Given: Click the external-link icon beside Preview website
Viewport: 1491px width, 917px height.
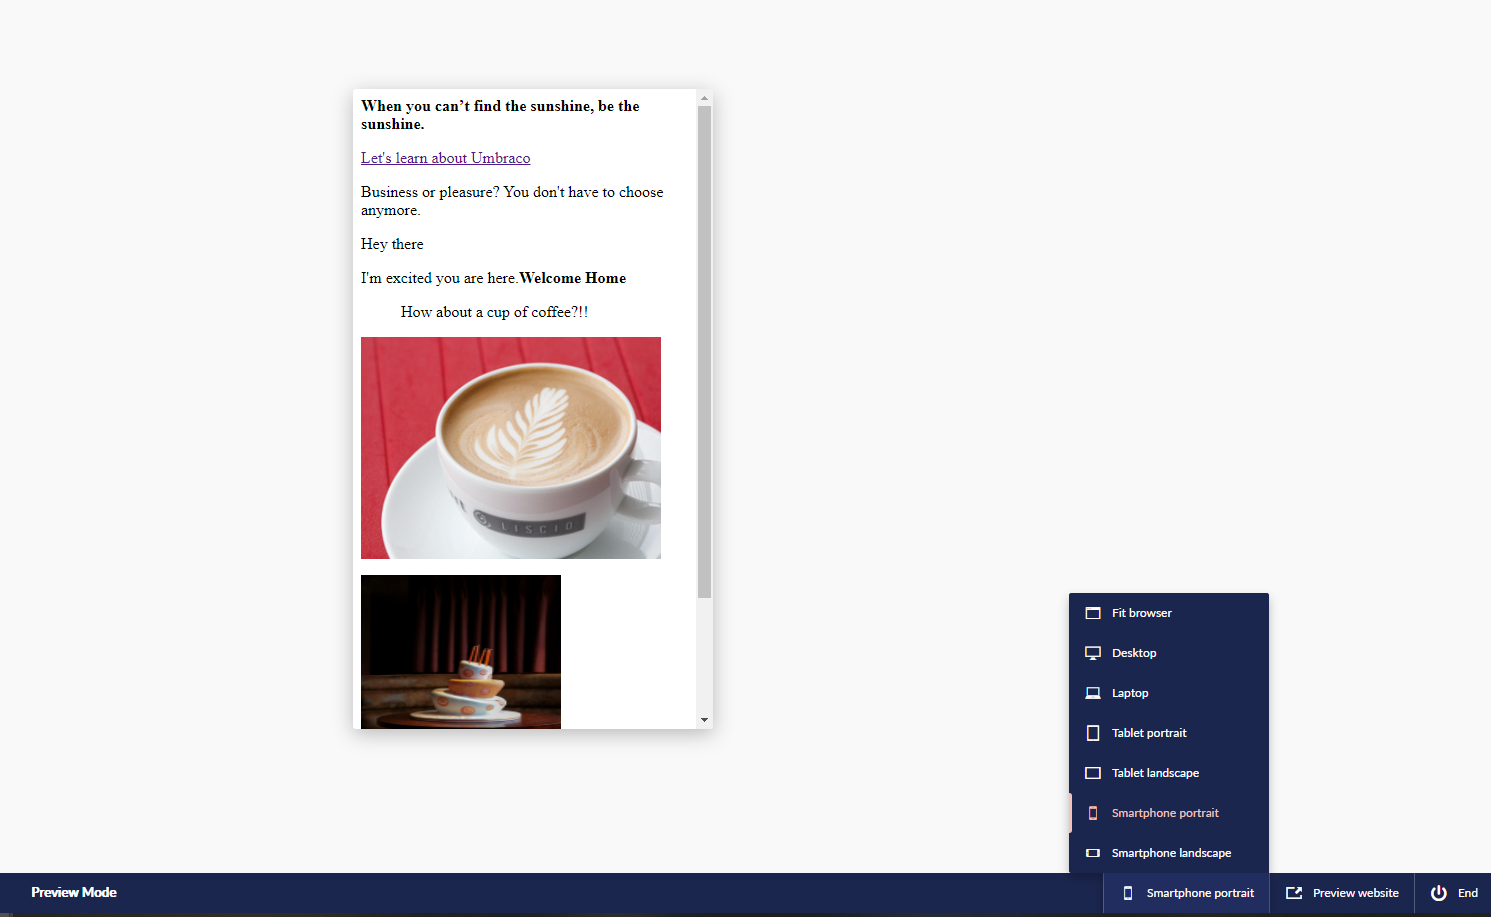Looking at the screenshot, I should click(1293, 892).
